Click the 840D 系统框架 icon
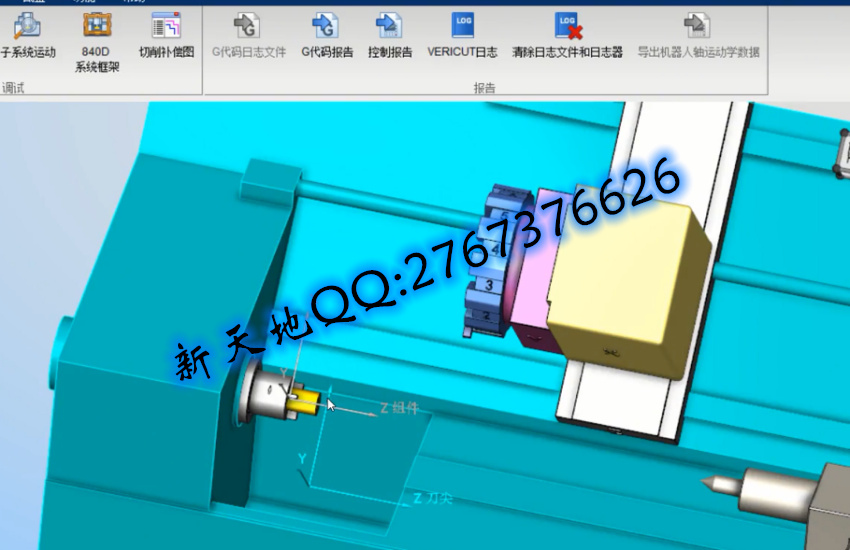This screenshot has height=550, width=850. tap(97, 36)
